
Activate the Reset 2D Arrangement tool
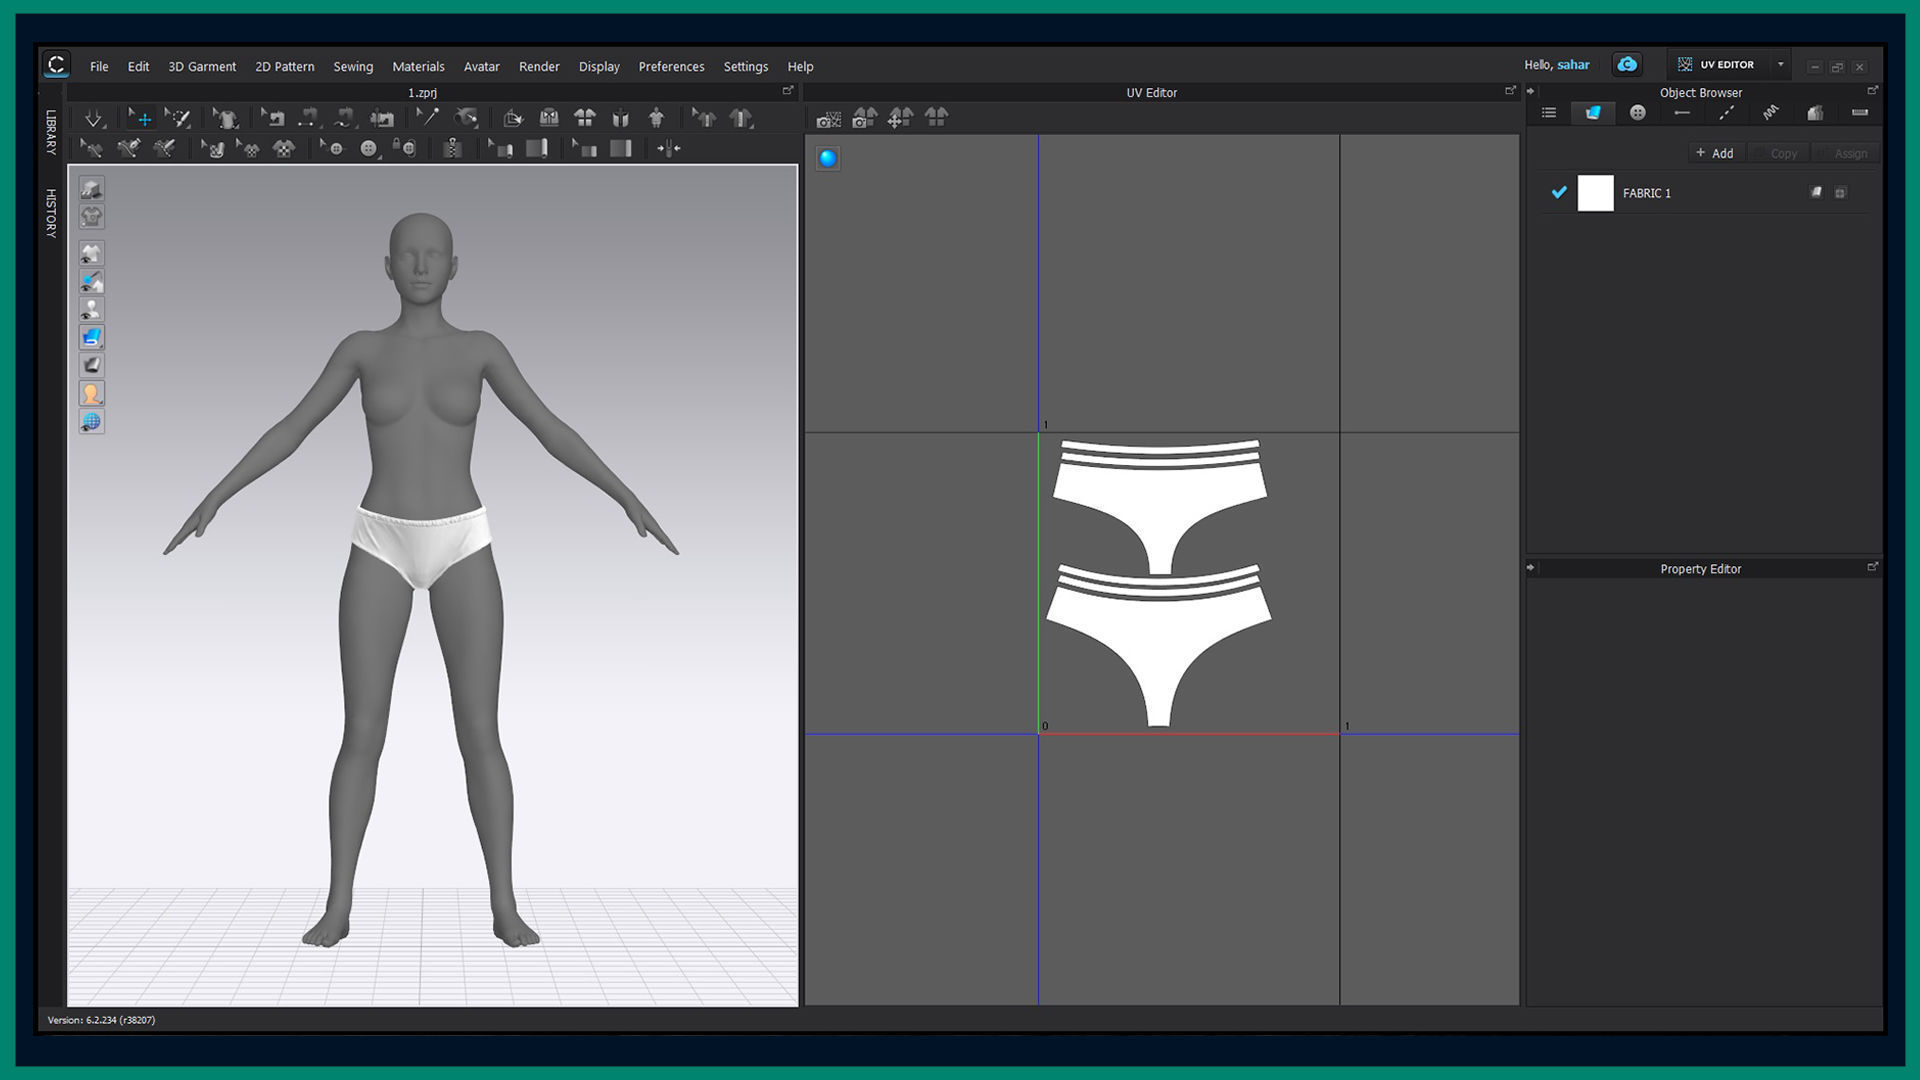click(x=585, y=118)
